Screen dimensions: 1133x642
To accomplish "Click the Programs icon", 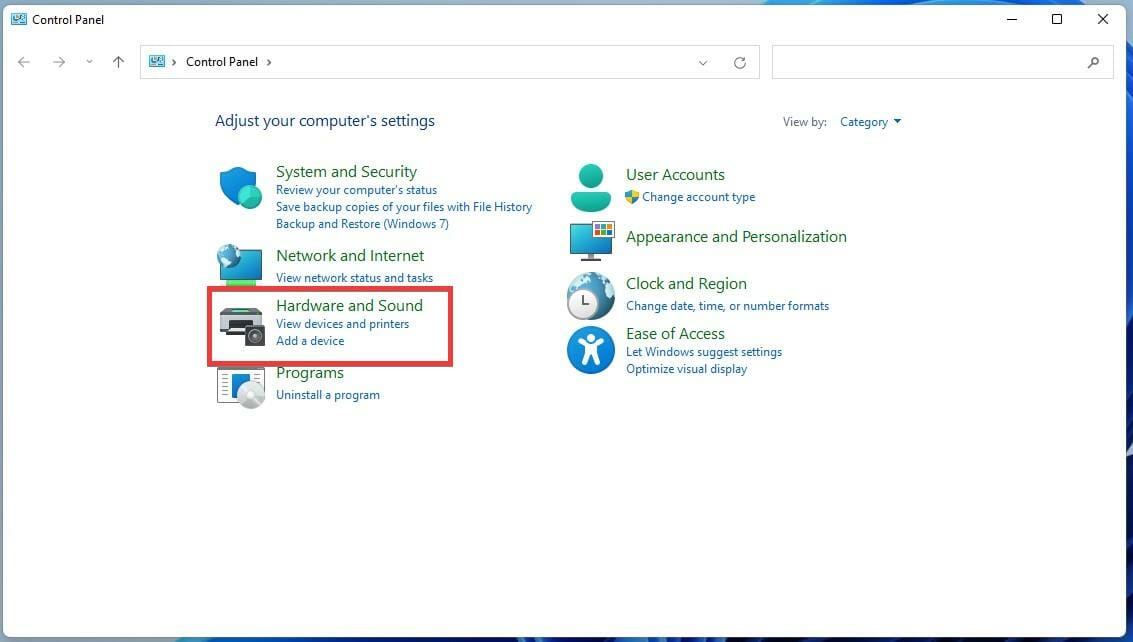I will pos(240,387).
